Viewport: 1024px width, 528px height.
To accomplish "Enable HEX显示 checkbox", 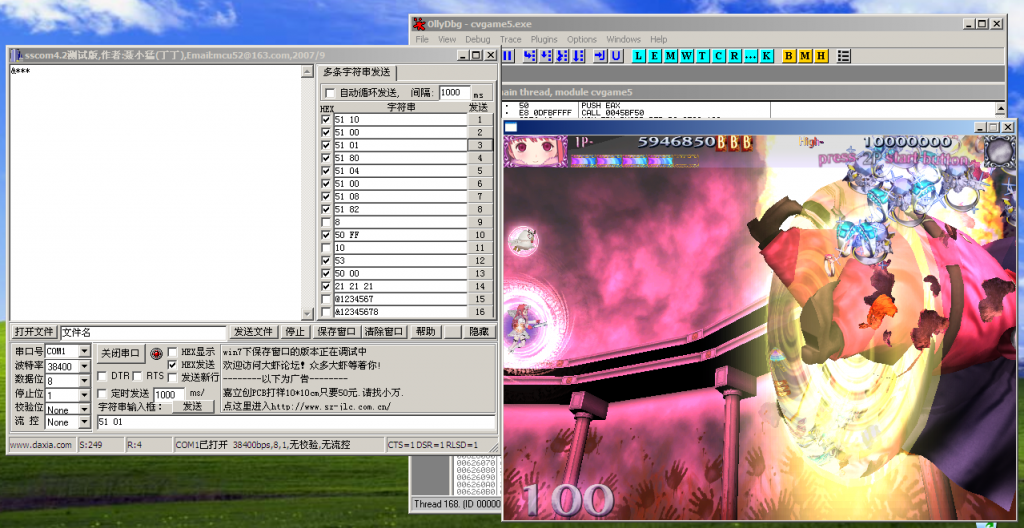I will (172, 352).
